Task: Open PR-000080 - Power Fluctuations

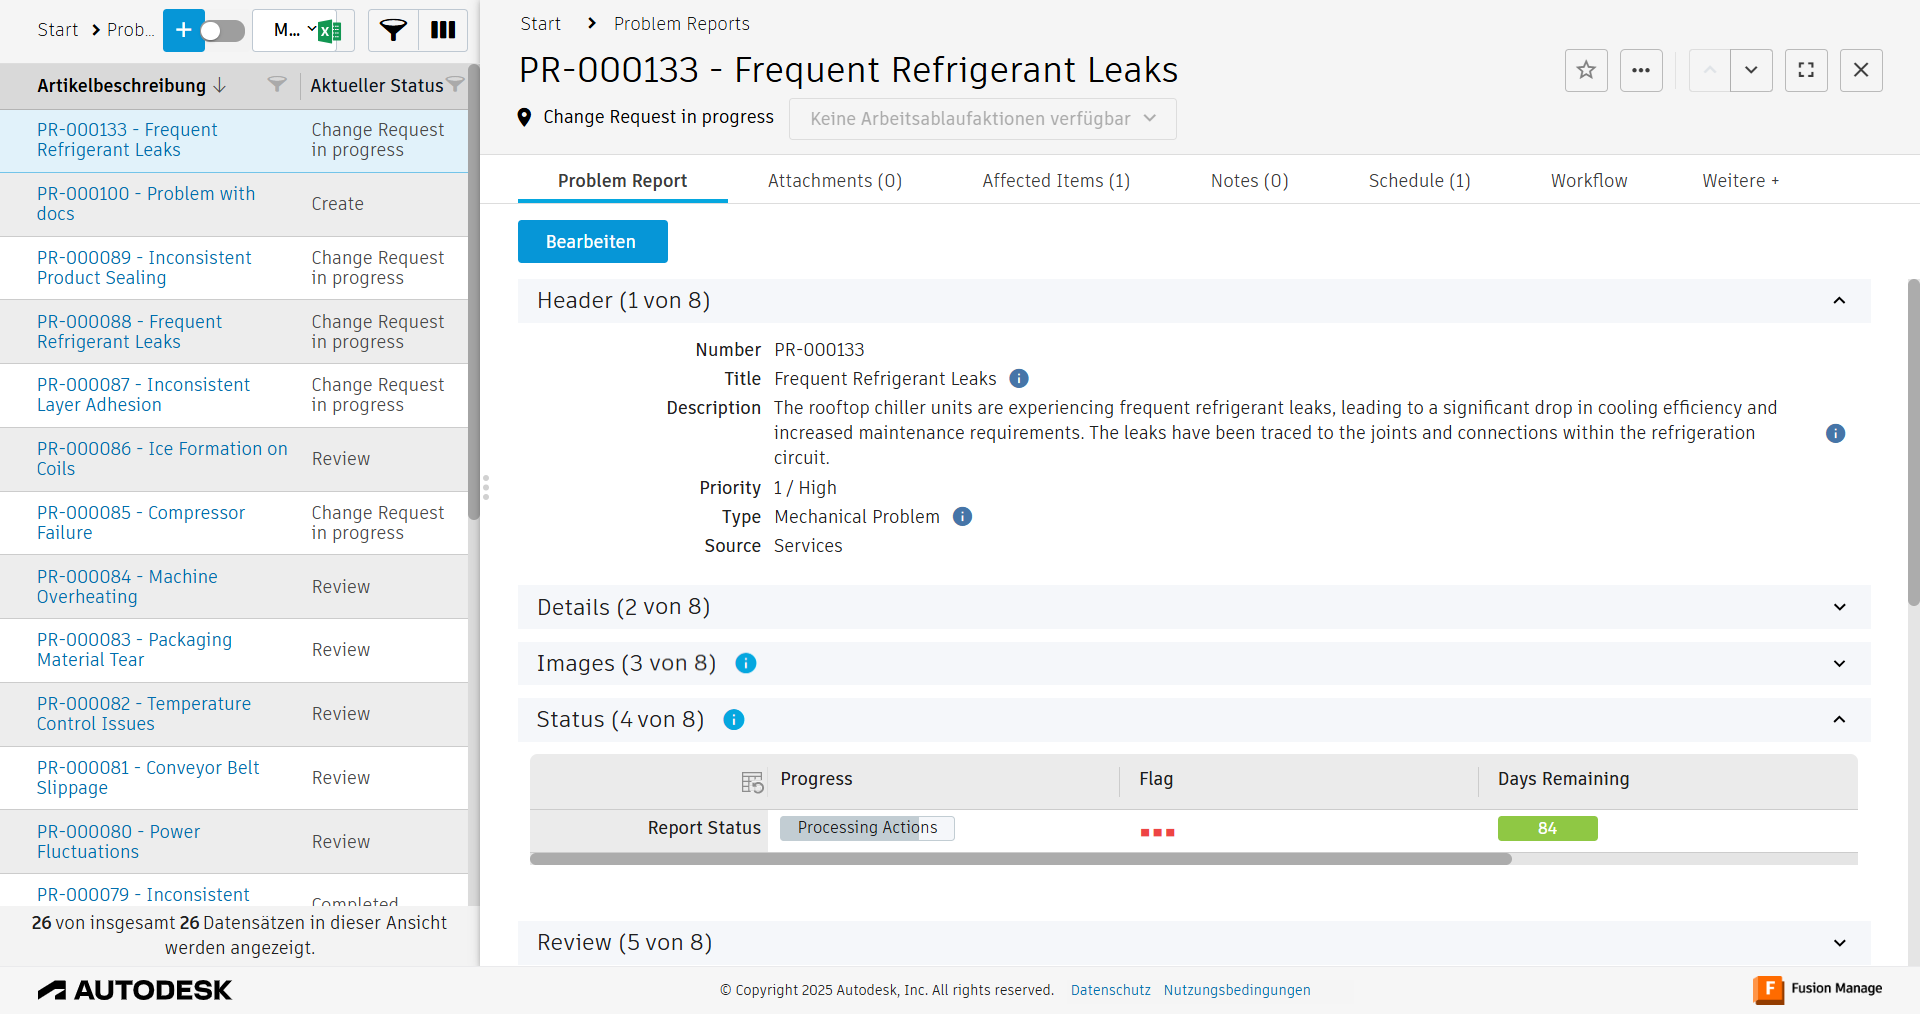Action: click(x=118, y=842)
